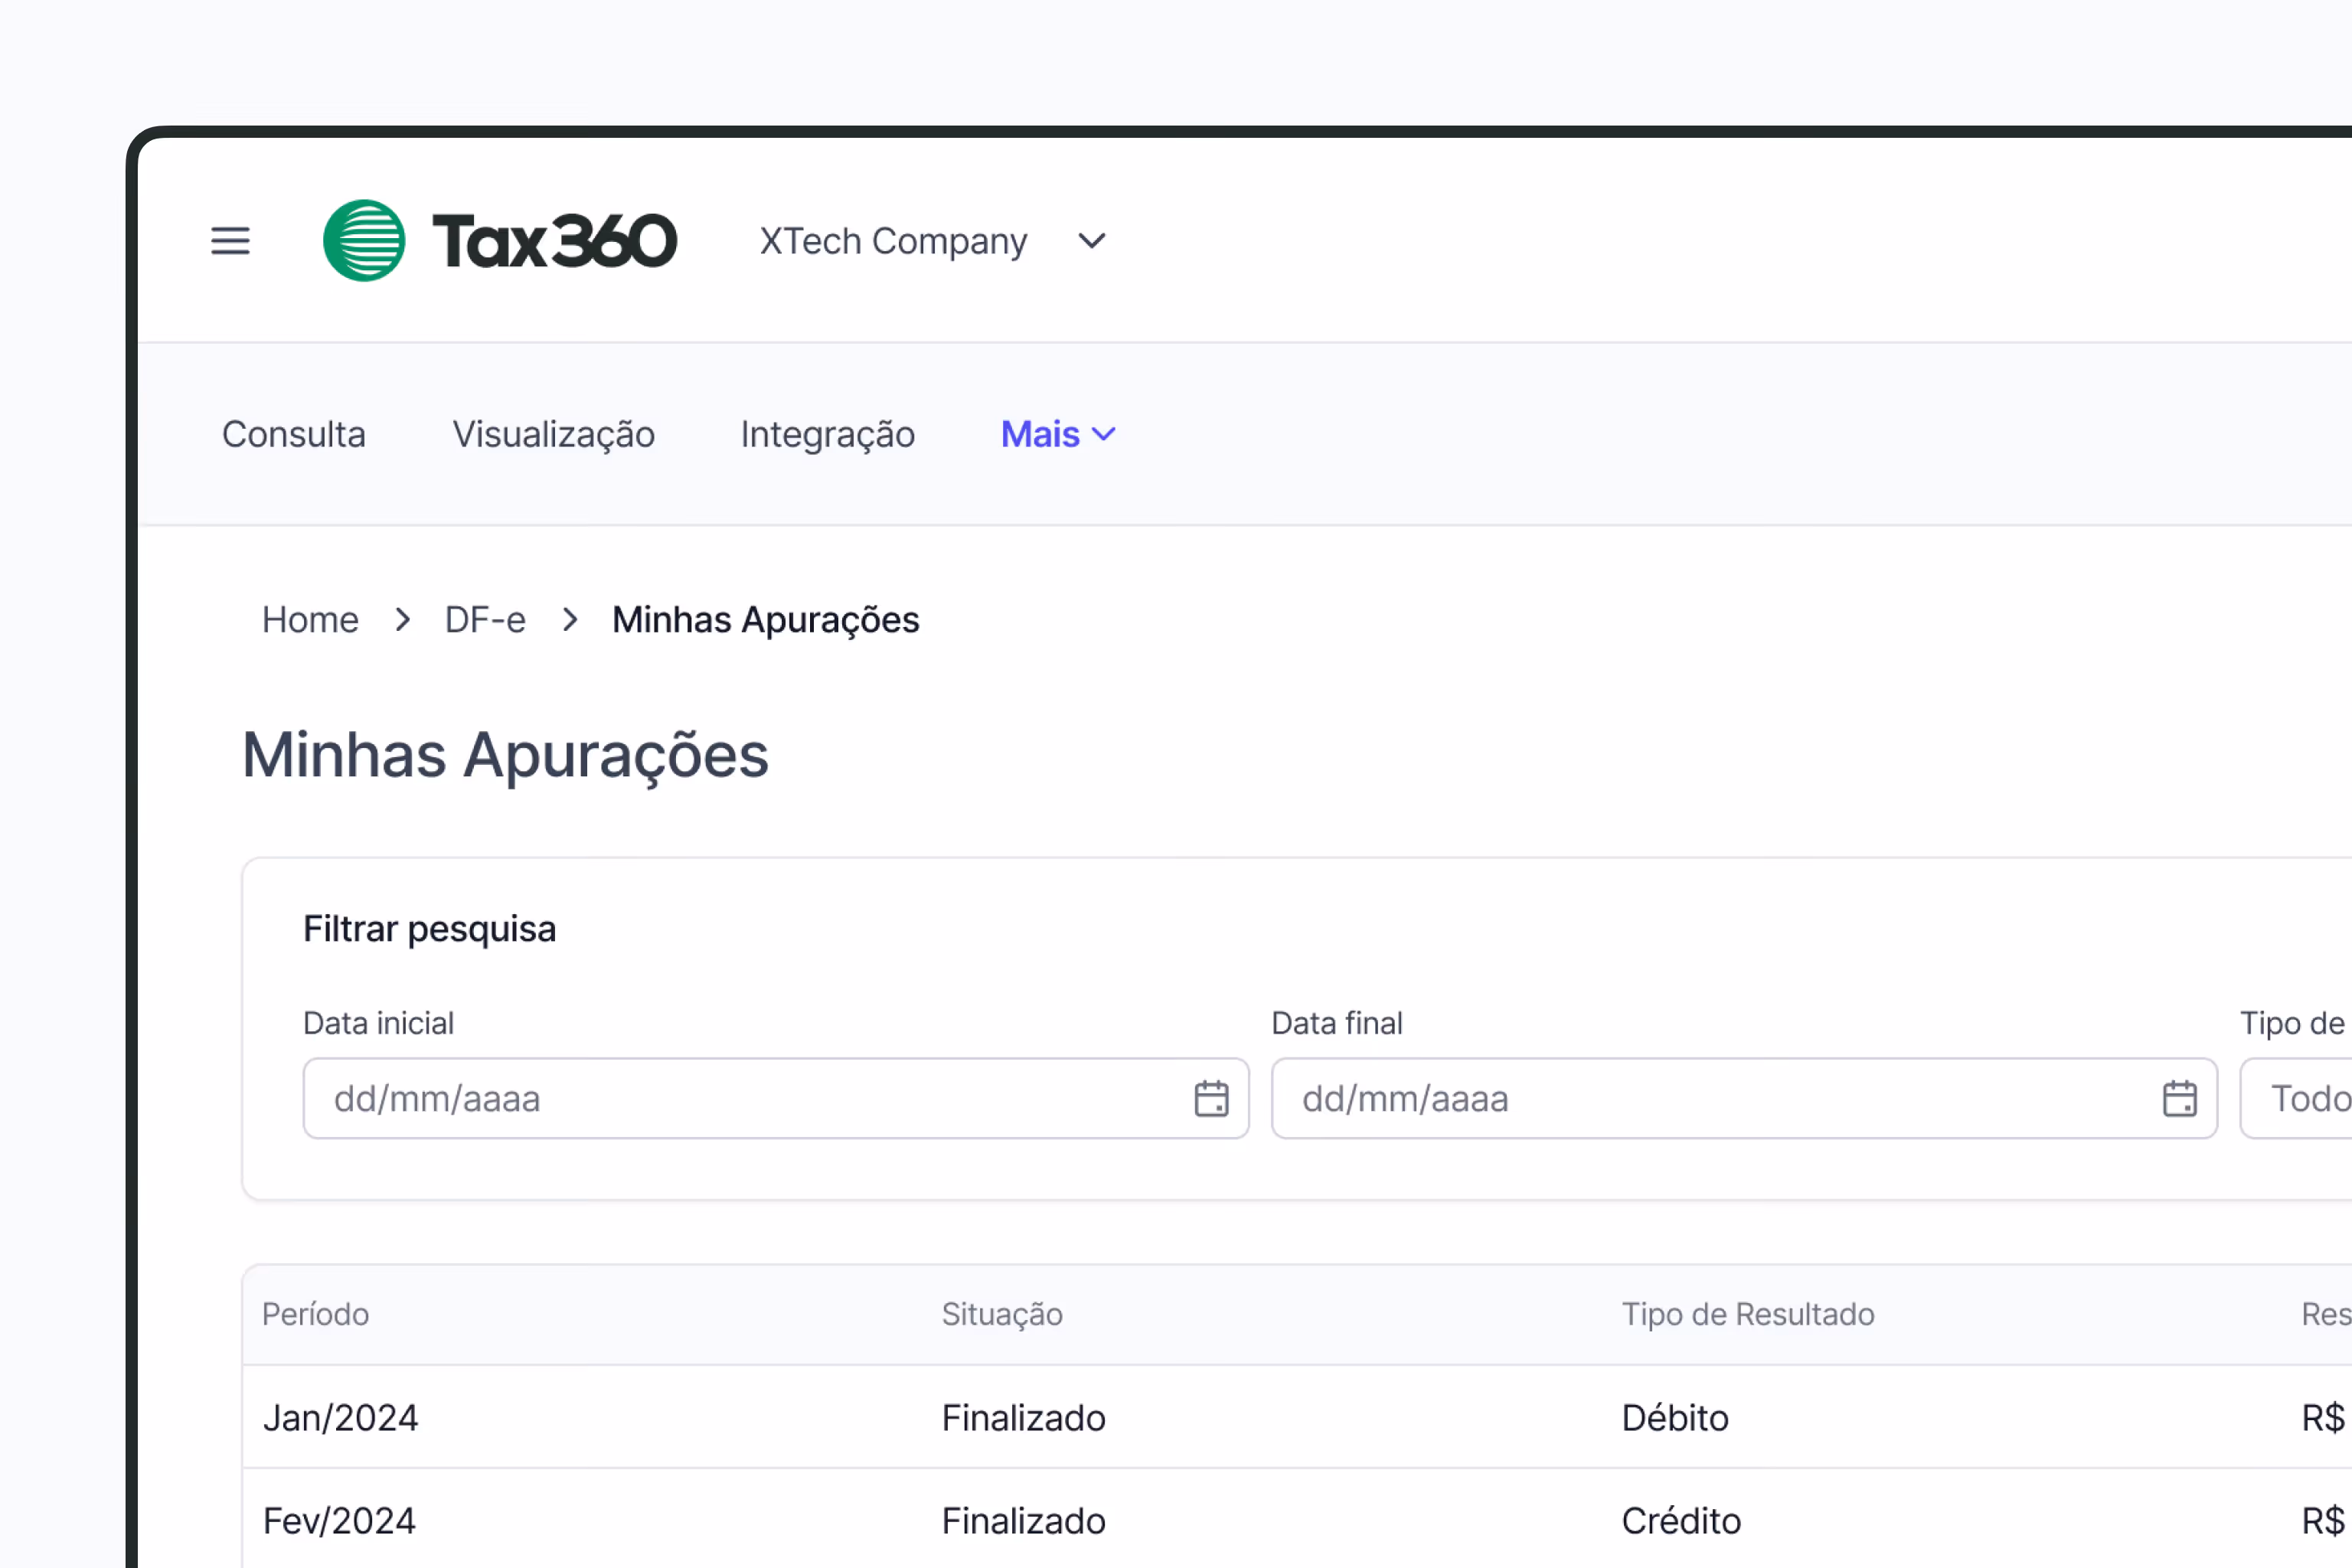Open the calendar picker for Data inicial

[1211, 1098]
